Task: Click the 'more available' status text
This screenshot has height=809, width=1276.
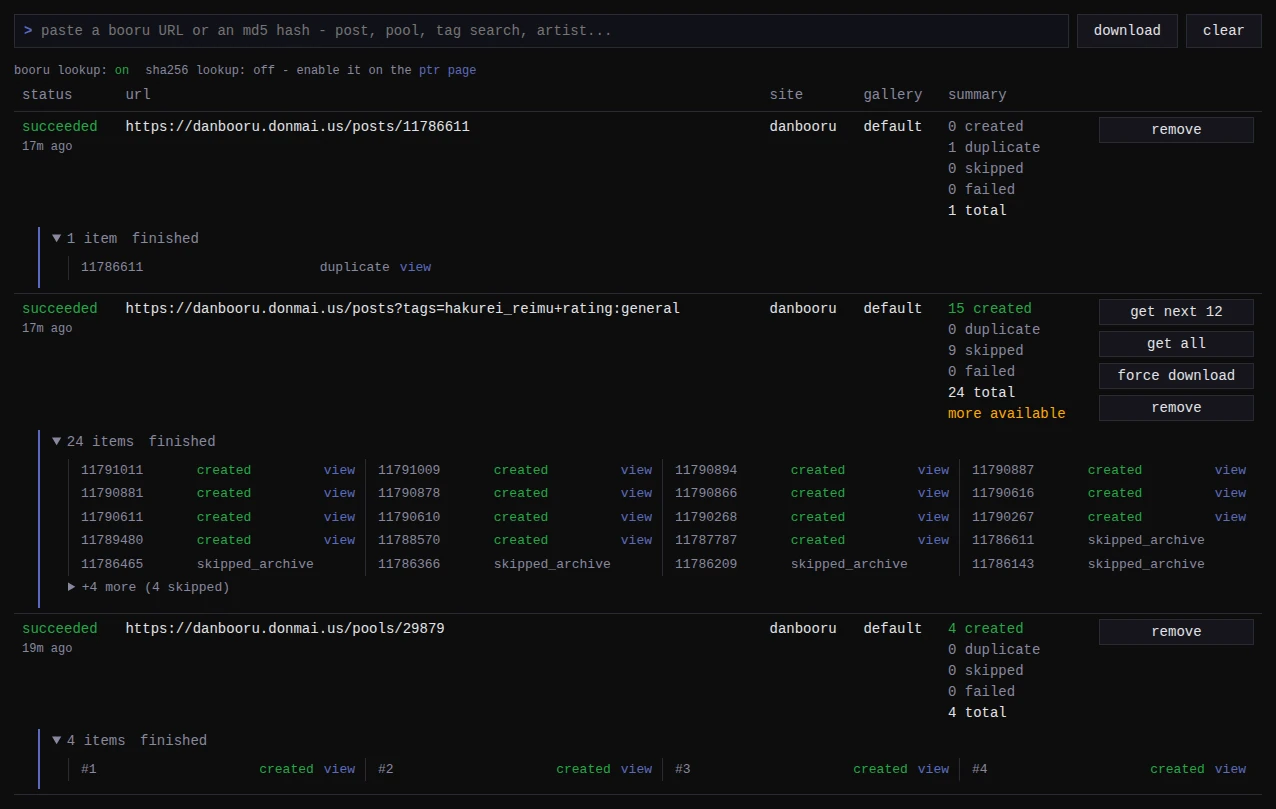Action: (1007, 414)
